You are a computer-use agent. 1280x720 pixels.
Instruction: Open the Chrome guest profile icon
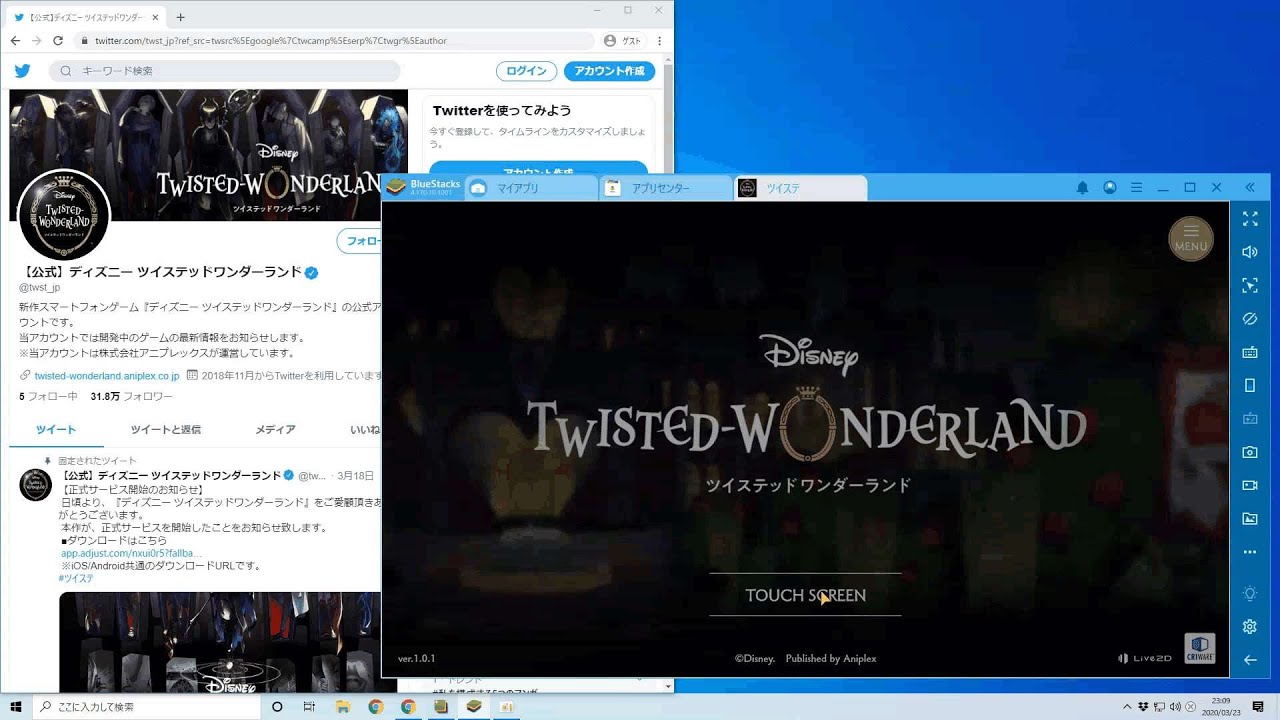click(623, 41)
